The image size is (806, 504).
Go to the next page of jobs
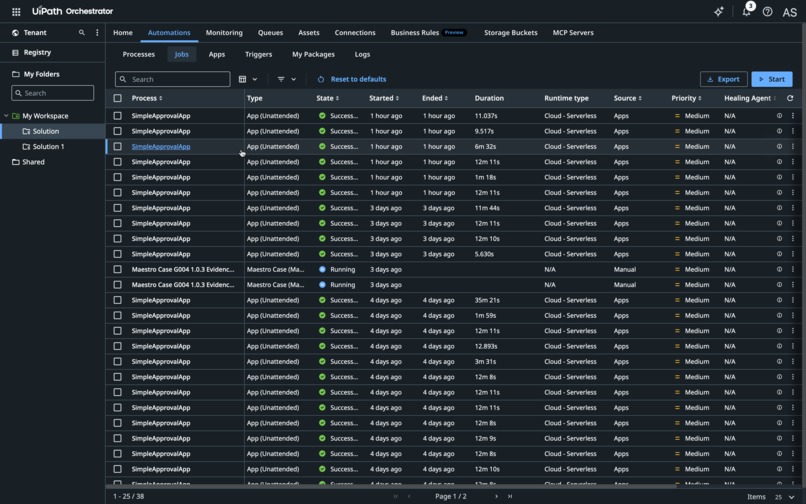(496, 496)
